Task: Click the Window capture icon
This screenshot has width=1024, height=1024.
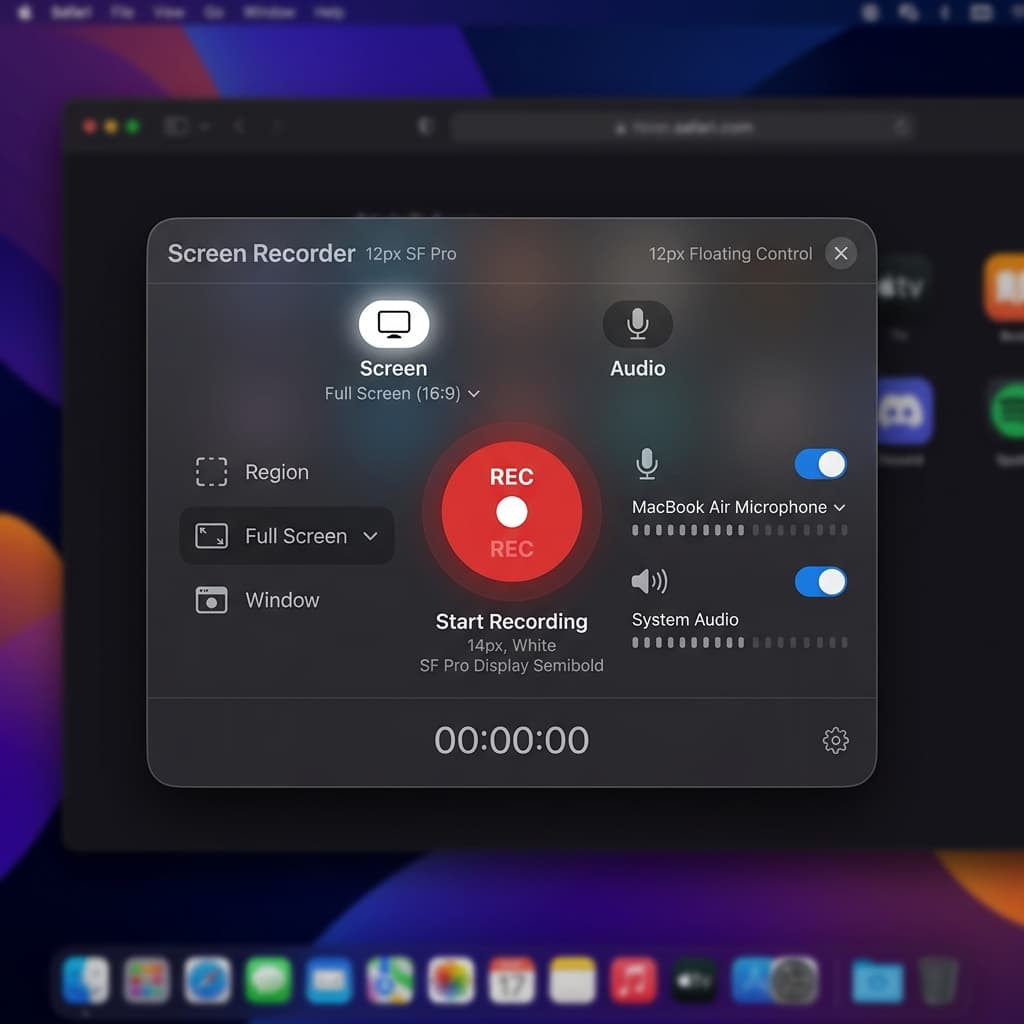Action: (211, 600)
